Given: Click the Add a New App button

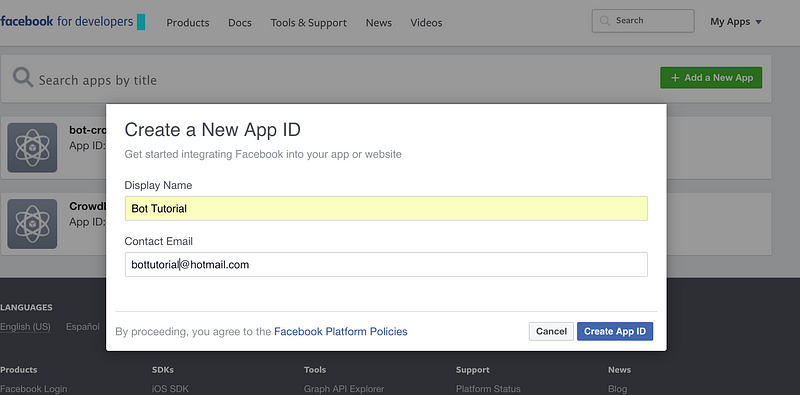Looking at the screenshot, I should click(711, 78).
